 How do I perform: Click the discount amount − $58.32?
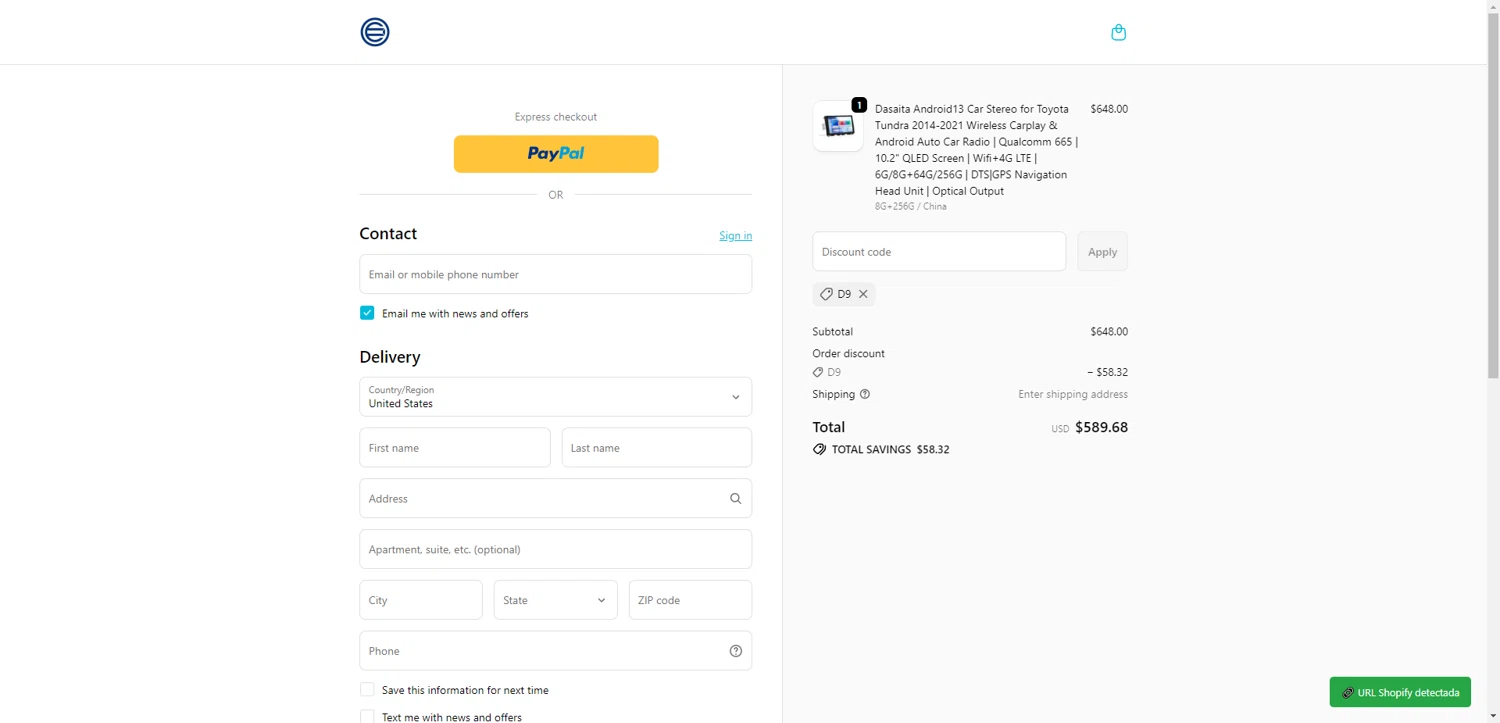coord(1107,372)
